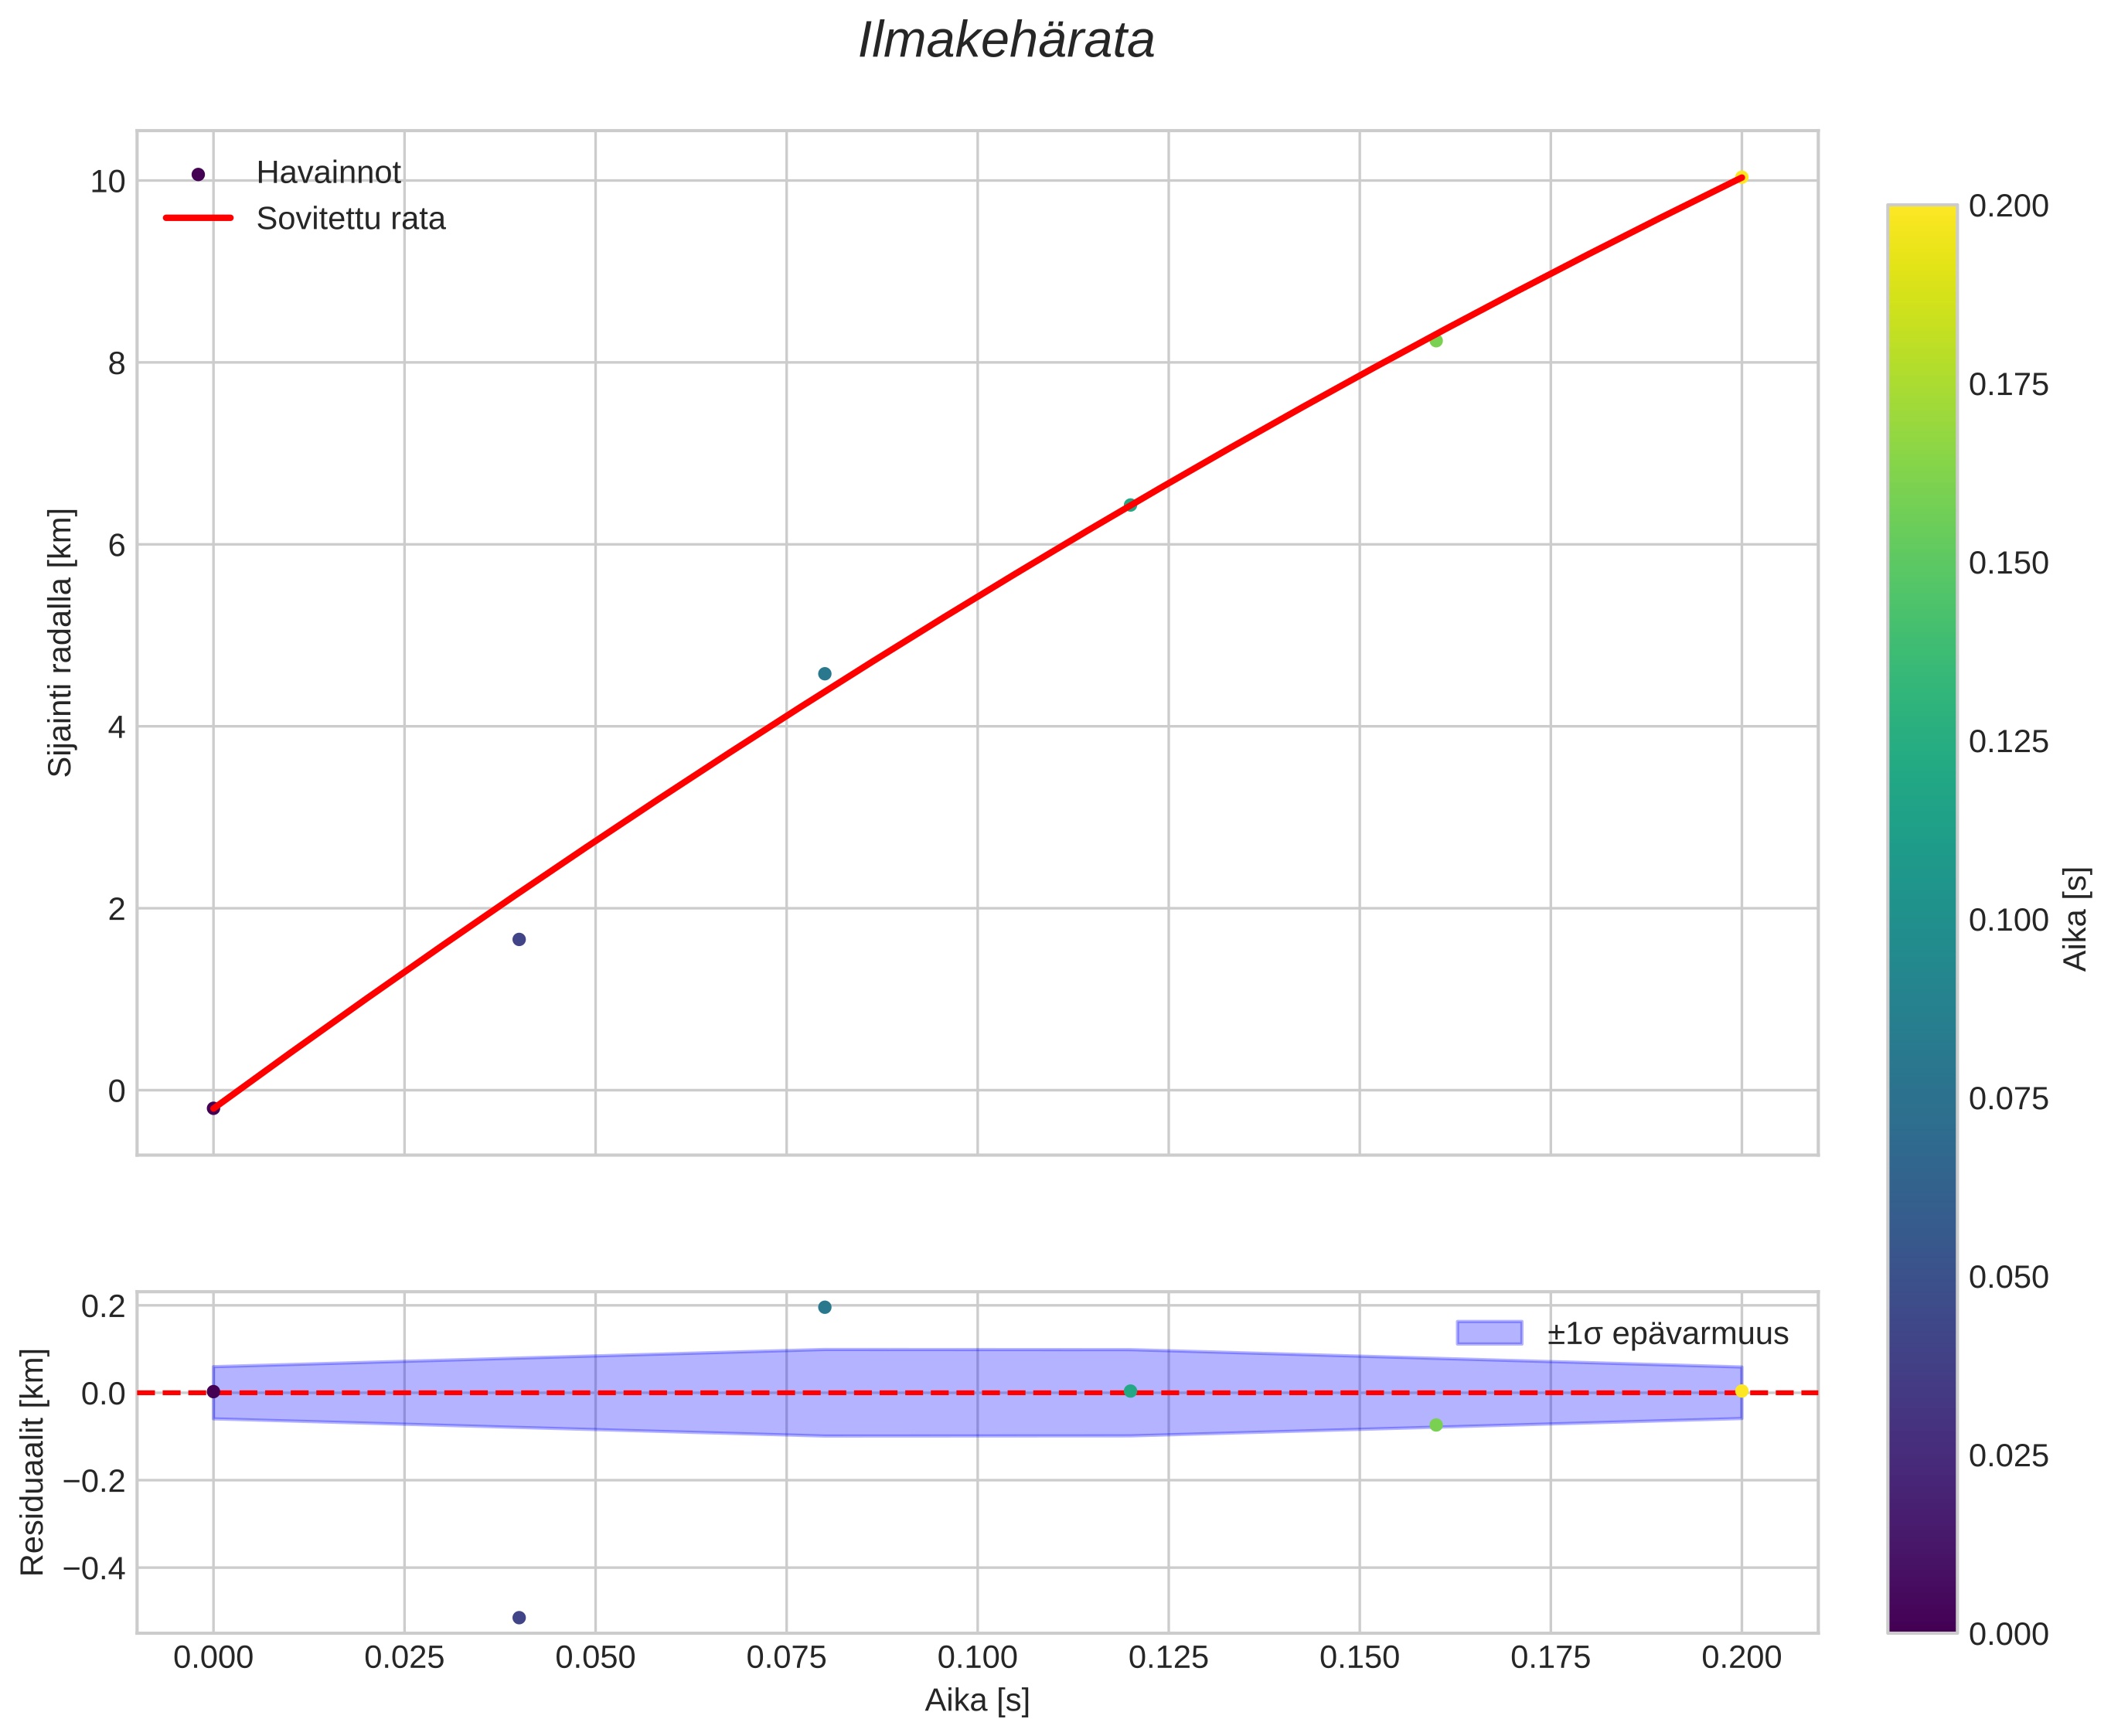The image size is (2111, 1736).
Task: Click the yellow data point at 0.200 s
Action: pyautogui.click(x=1741, y=177)
